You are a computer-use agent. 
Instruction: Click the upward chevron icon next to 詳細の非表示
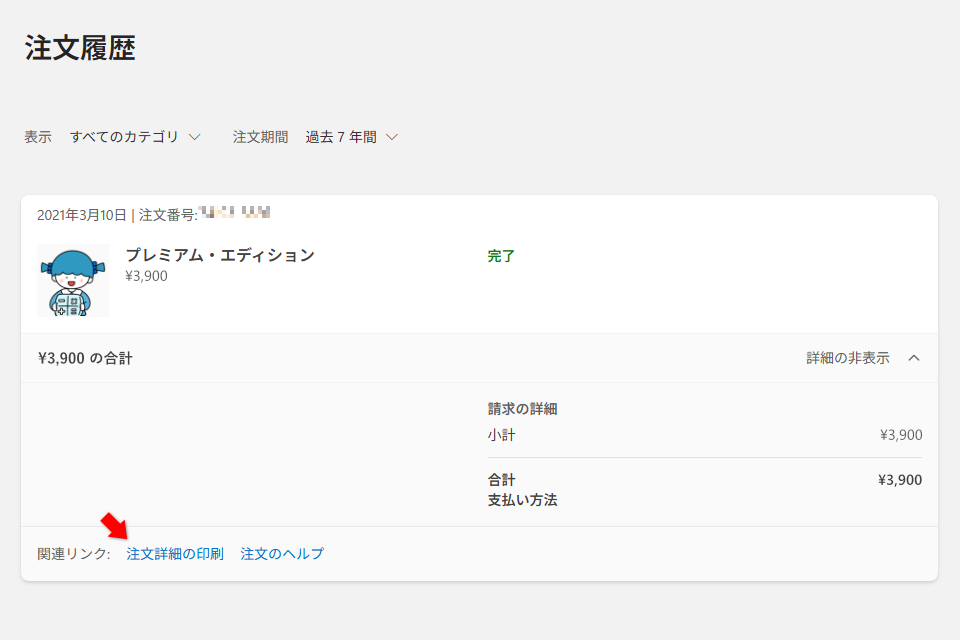pyautogui.click(x=913, y=358)
